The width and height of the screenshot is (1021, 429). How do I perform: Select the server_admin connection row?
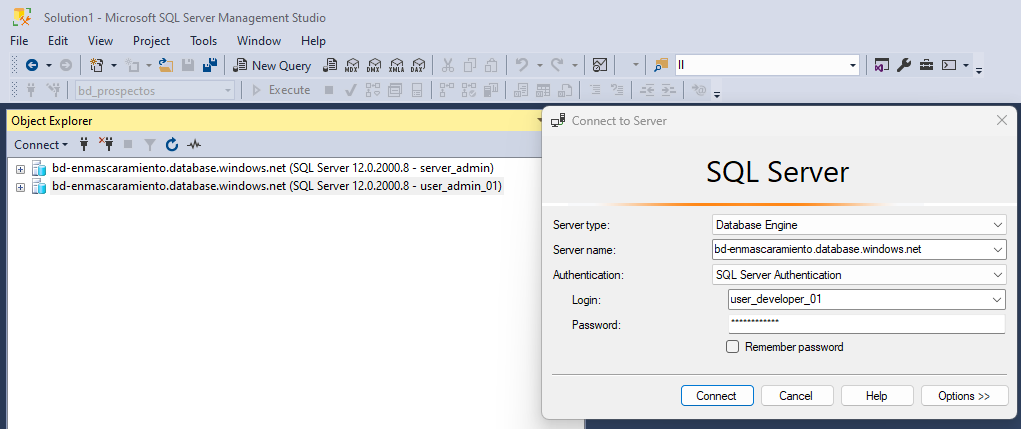tap(273, 169)
